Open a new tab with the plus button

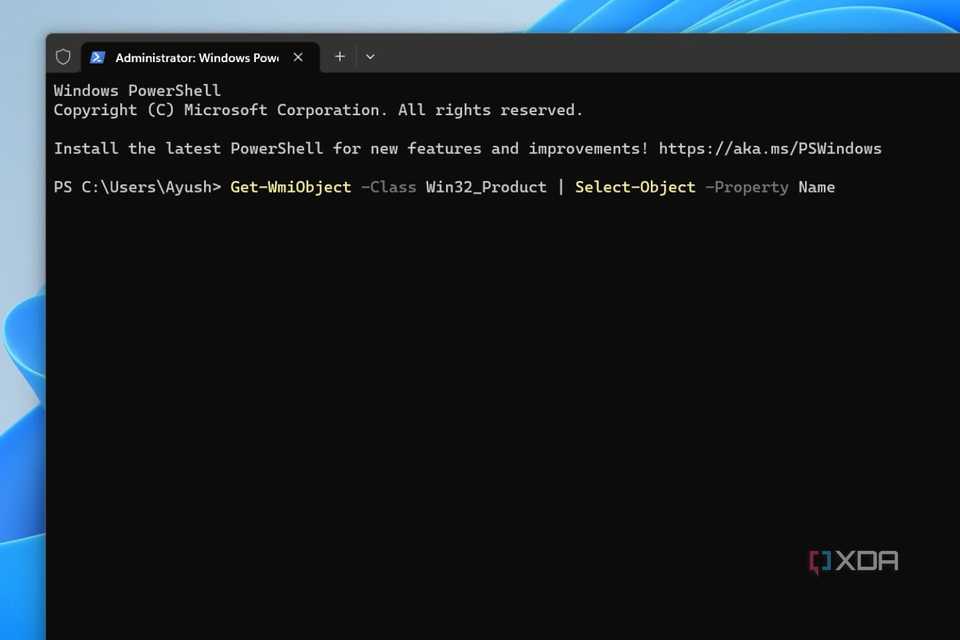tap(340, 57)
